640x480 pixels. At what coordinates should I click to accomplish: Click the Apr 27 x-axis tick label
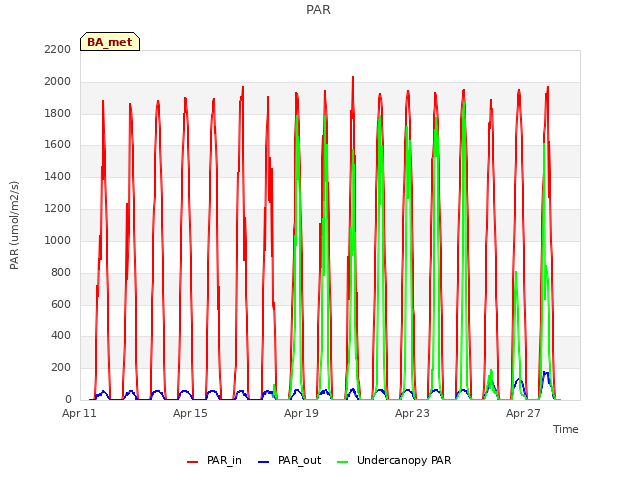tap(523, 413)
